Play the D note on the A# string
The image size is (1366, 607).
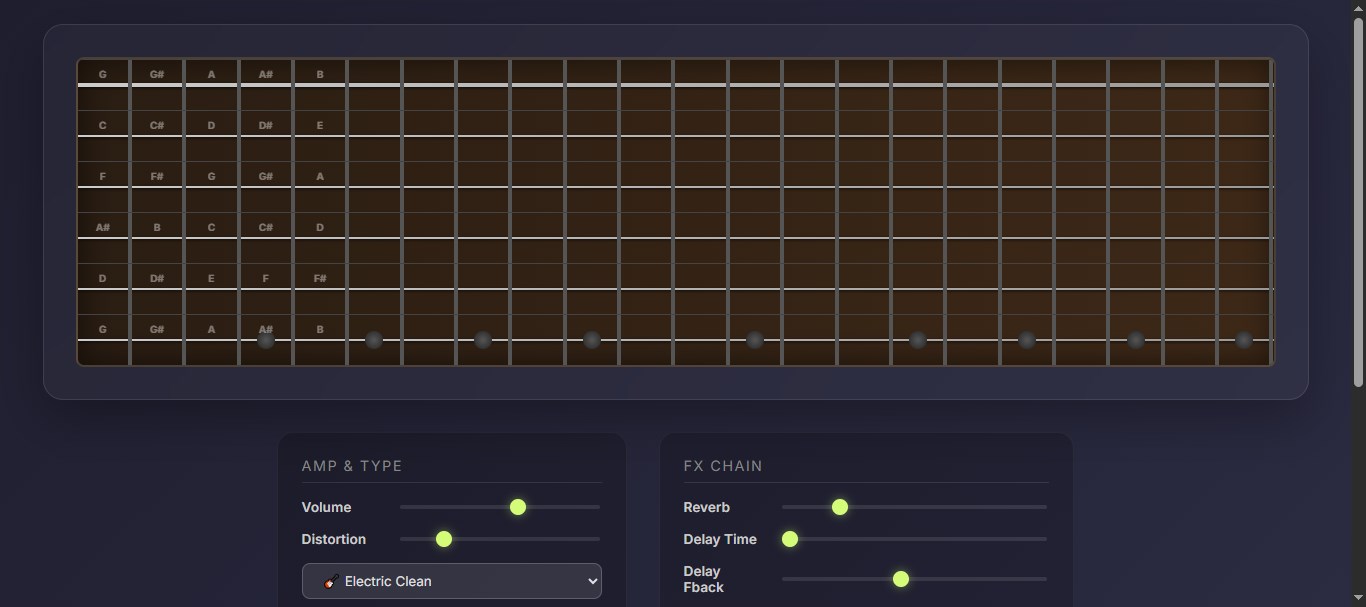coord(320,227)
